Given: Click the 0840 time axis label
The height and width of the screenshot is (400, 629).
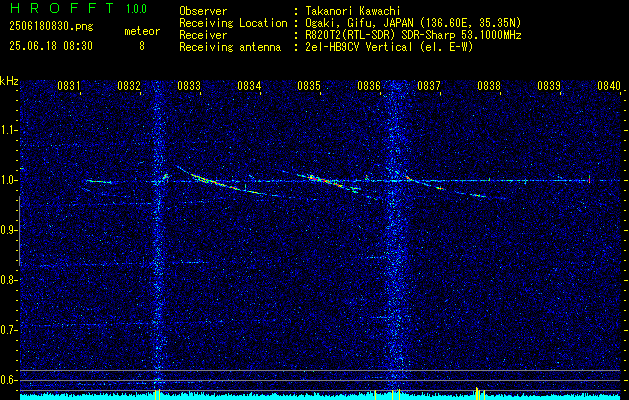Looking at the screenshot, I should point(609,85).
